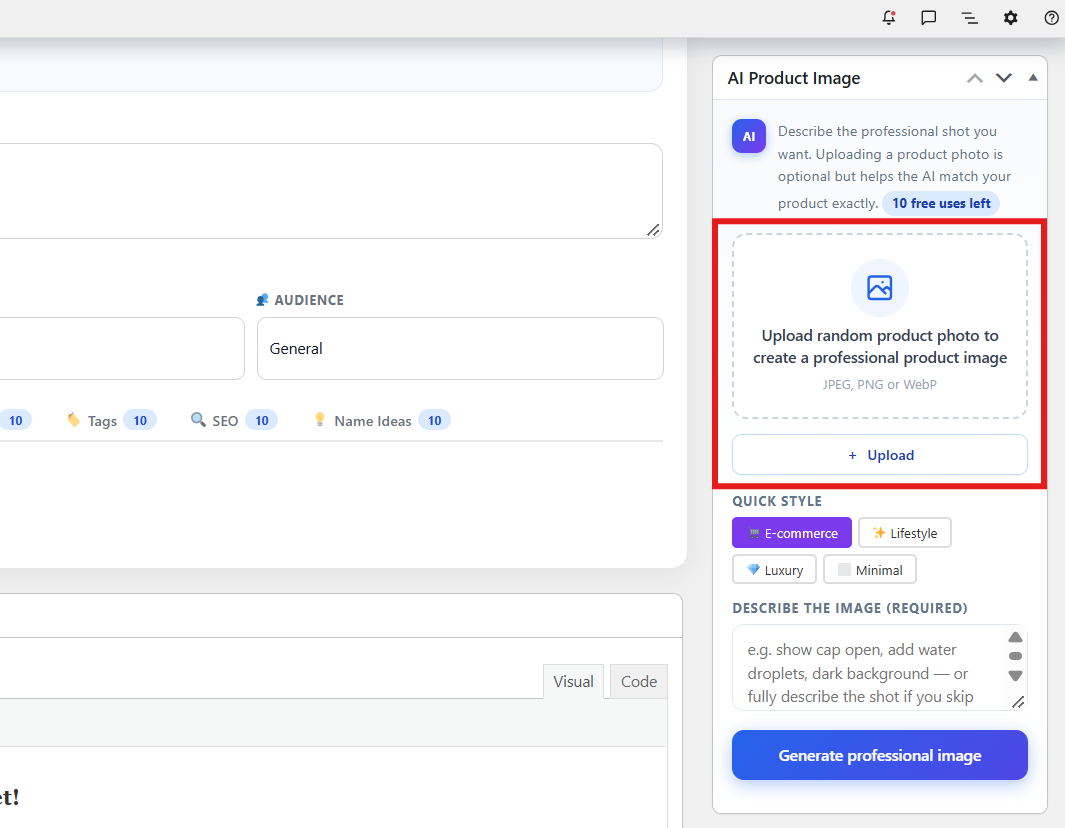This screenshot has width=1065, height=828.
Task: Switch to the Name Ideas tab
Action: tap(382, 420)
